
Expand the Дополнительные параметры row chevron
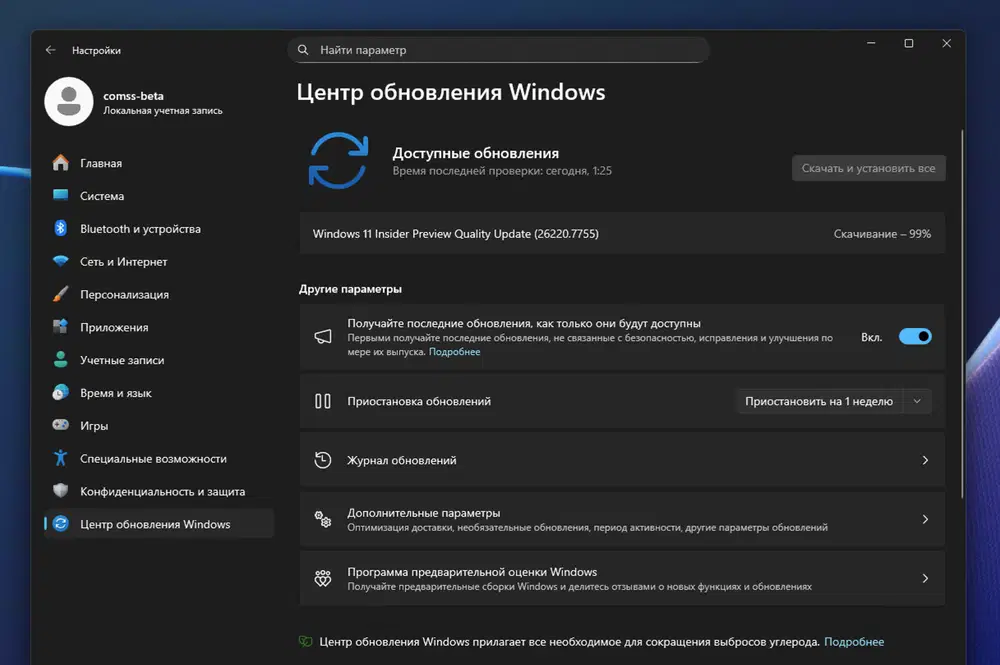(x=925, y=519)
